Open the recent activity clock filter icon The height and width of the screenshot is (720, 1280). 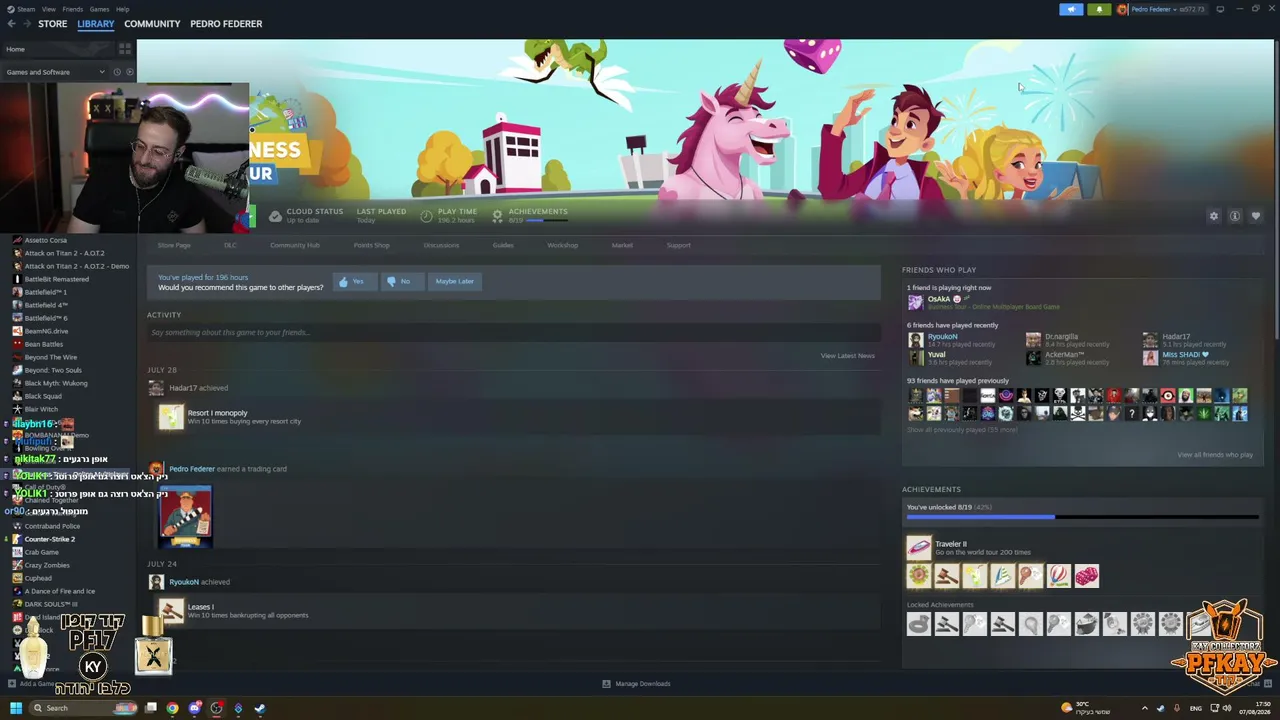(116, 72)
